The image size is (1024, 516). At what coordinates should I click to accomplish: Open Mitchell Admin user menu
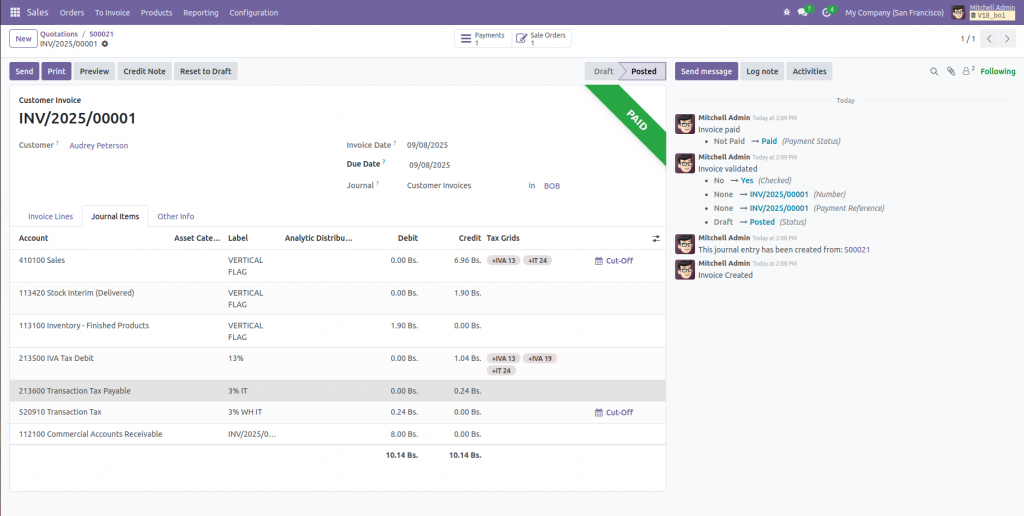984,12
